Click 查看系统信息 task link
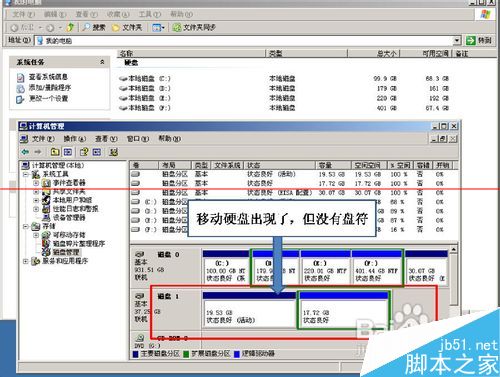The image size is (500, 377). pyautogui.click(x=48, y=77)
